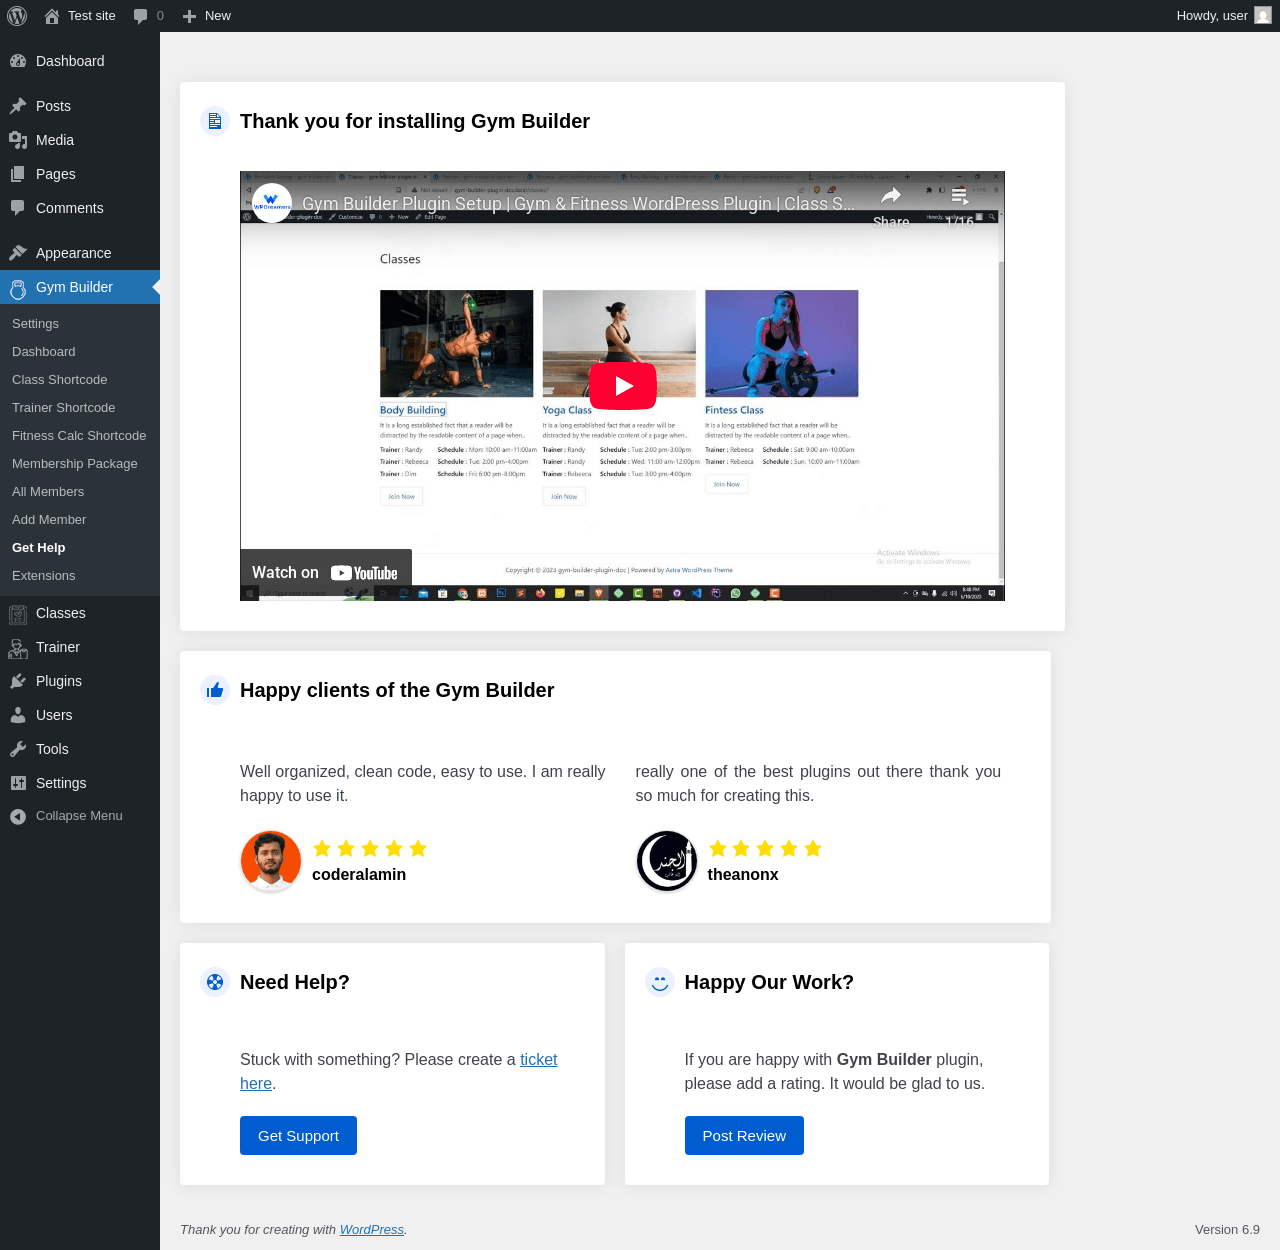Screen dimensions: 1280x1250
Task: Click the Plugins plug icon
Action: (x=18, y=681)
